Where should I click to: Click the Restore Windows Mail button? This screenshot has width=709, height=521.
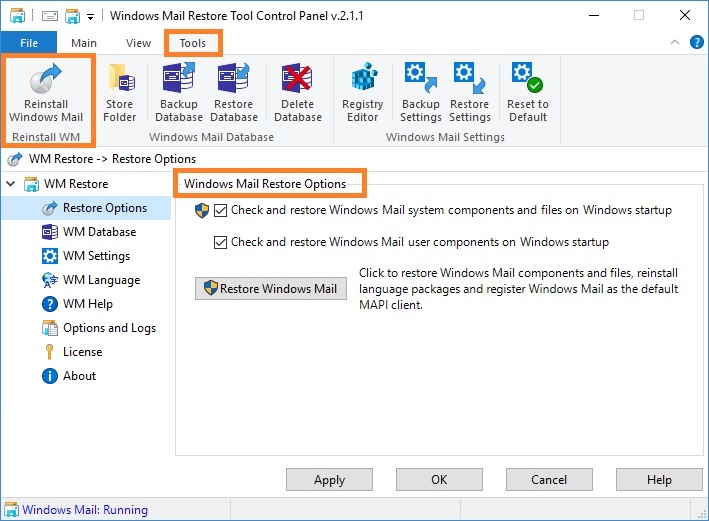[x=271, y=289]
